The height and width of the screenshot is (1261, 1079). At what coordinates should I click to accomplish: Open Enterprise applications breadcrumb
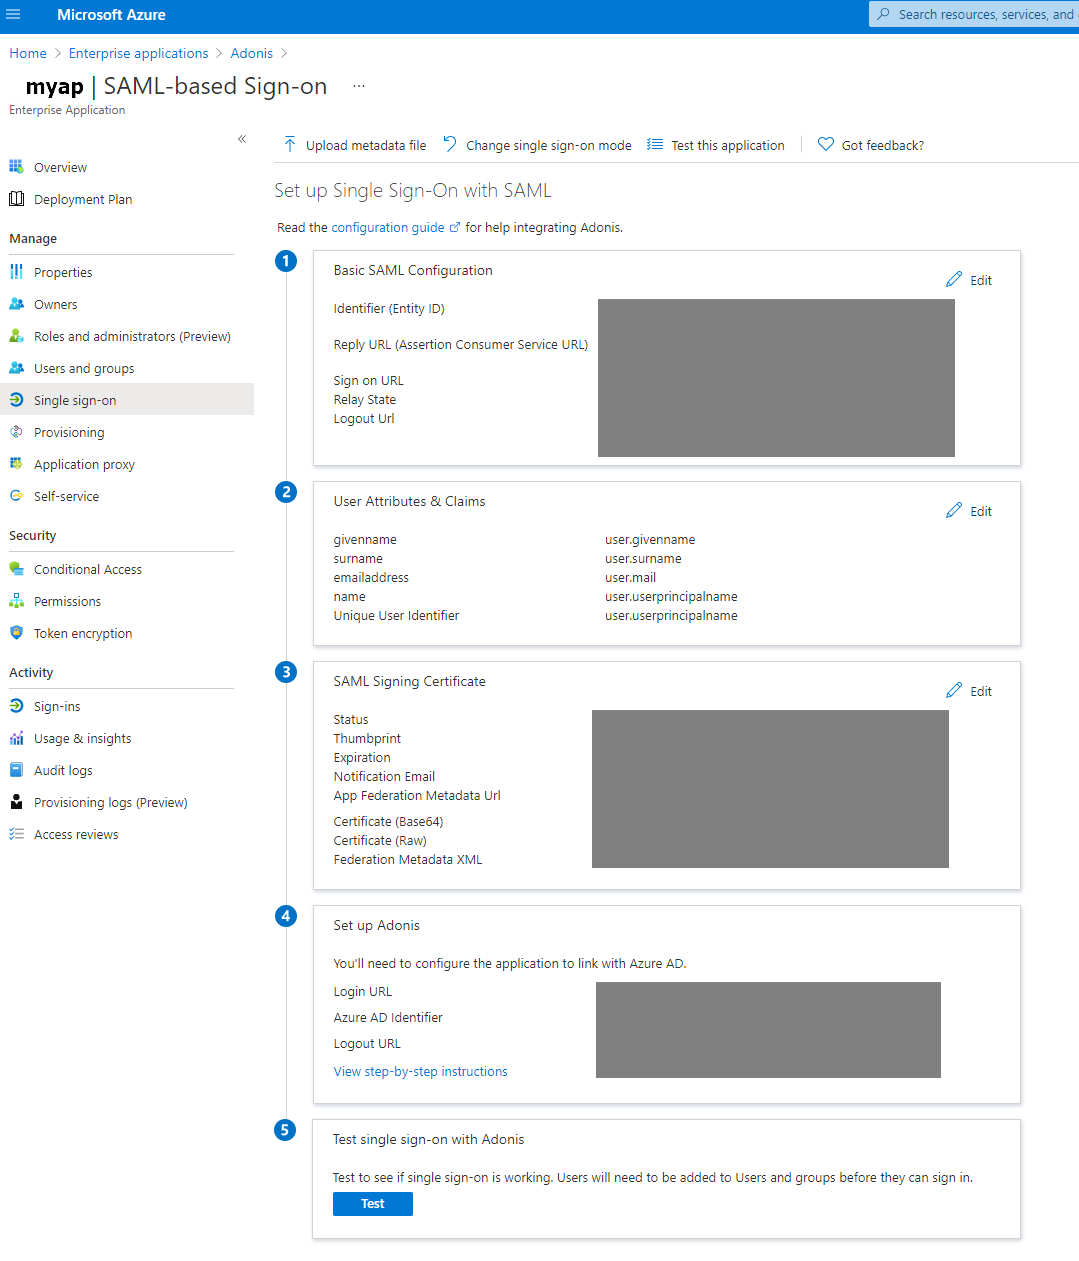[x=138, y=53]
